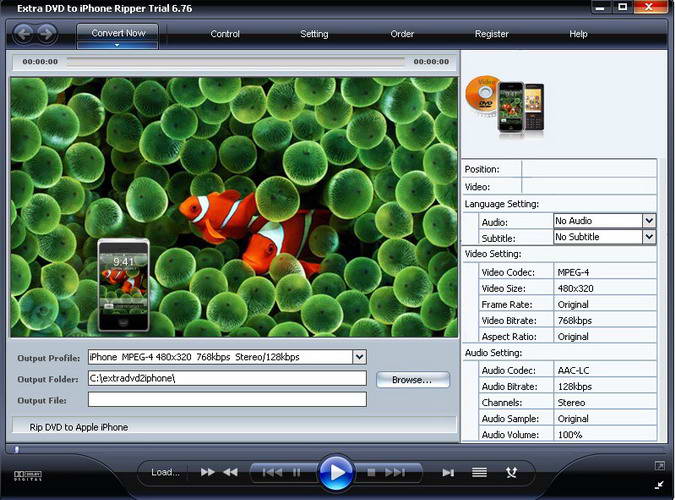
Task: Click the next chapter button
Action: [395, 472]
